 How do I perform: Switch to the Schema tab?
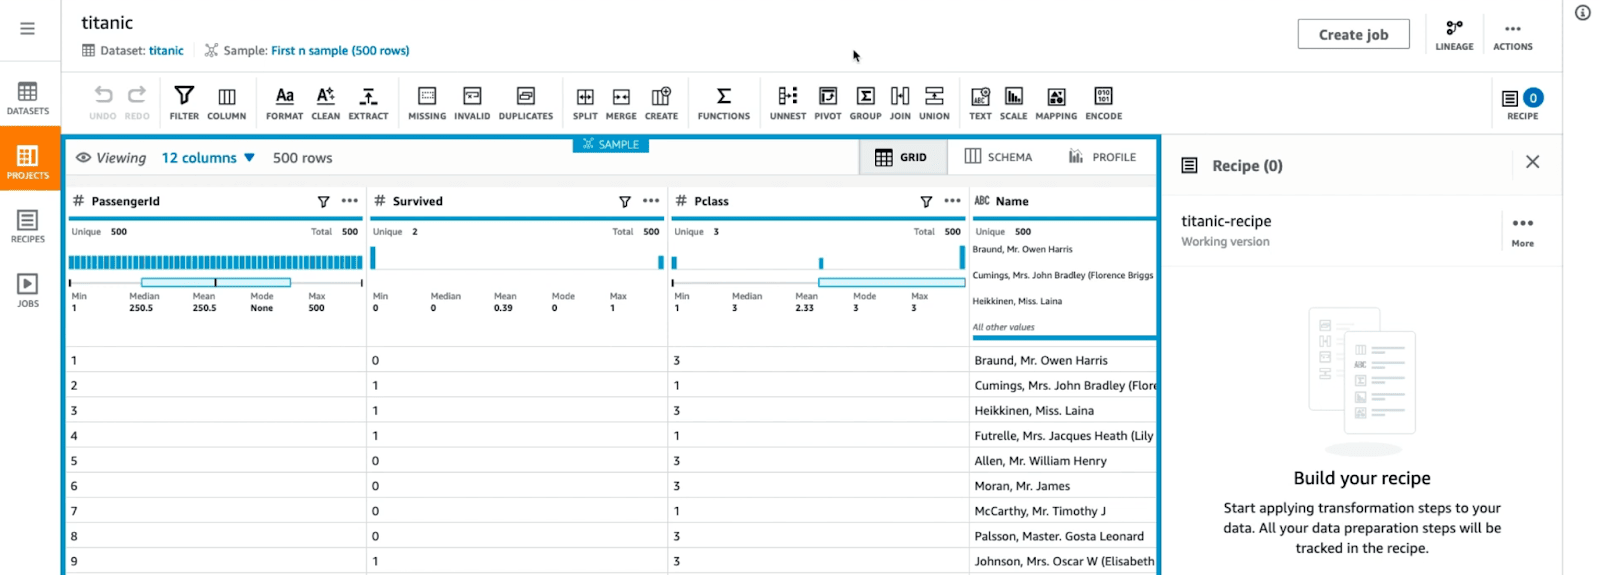click(x=998, y=157)
